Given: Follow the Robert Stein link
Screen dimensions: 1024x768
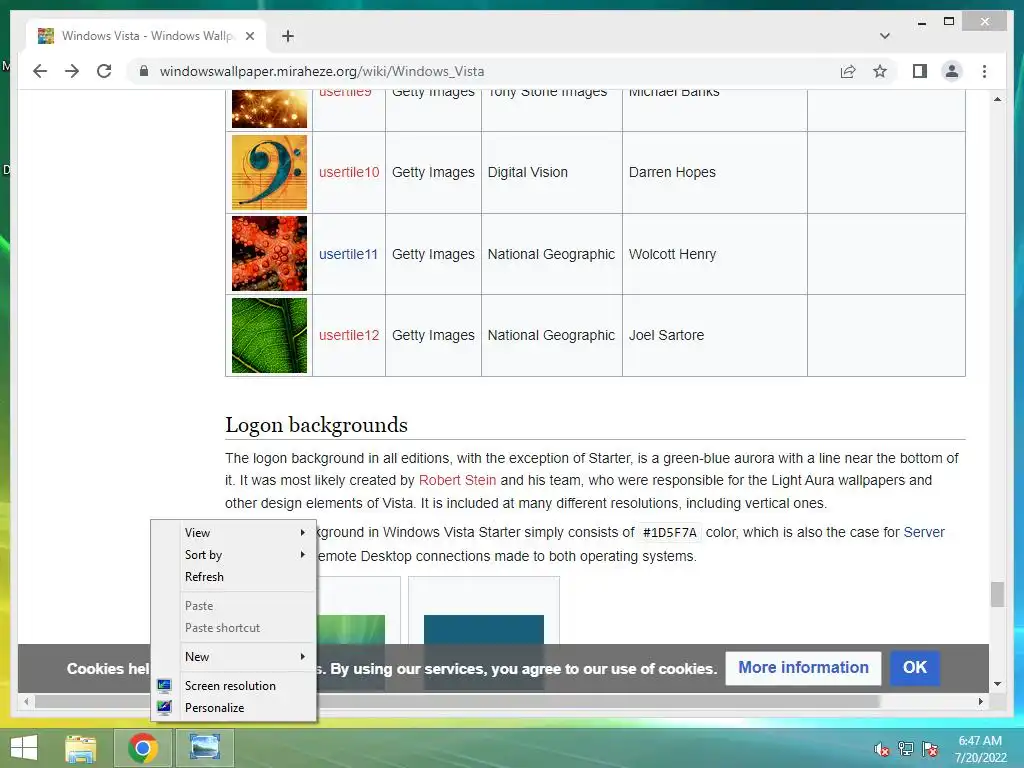Looking at the screenshot, I should click(457, 480).
